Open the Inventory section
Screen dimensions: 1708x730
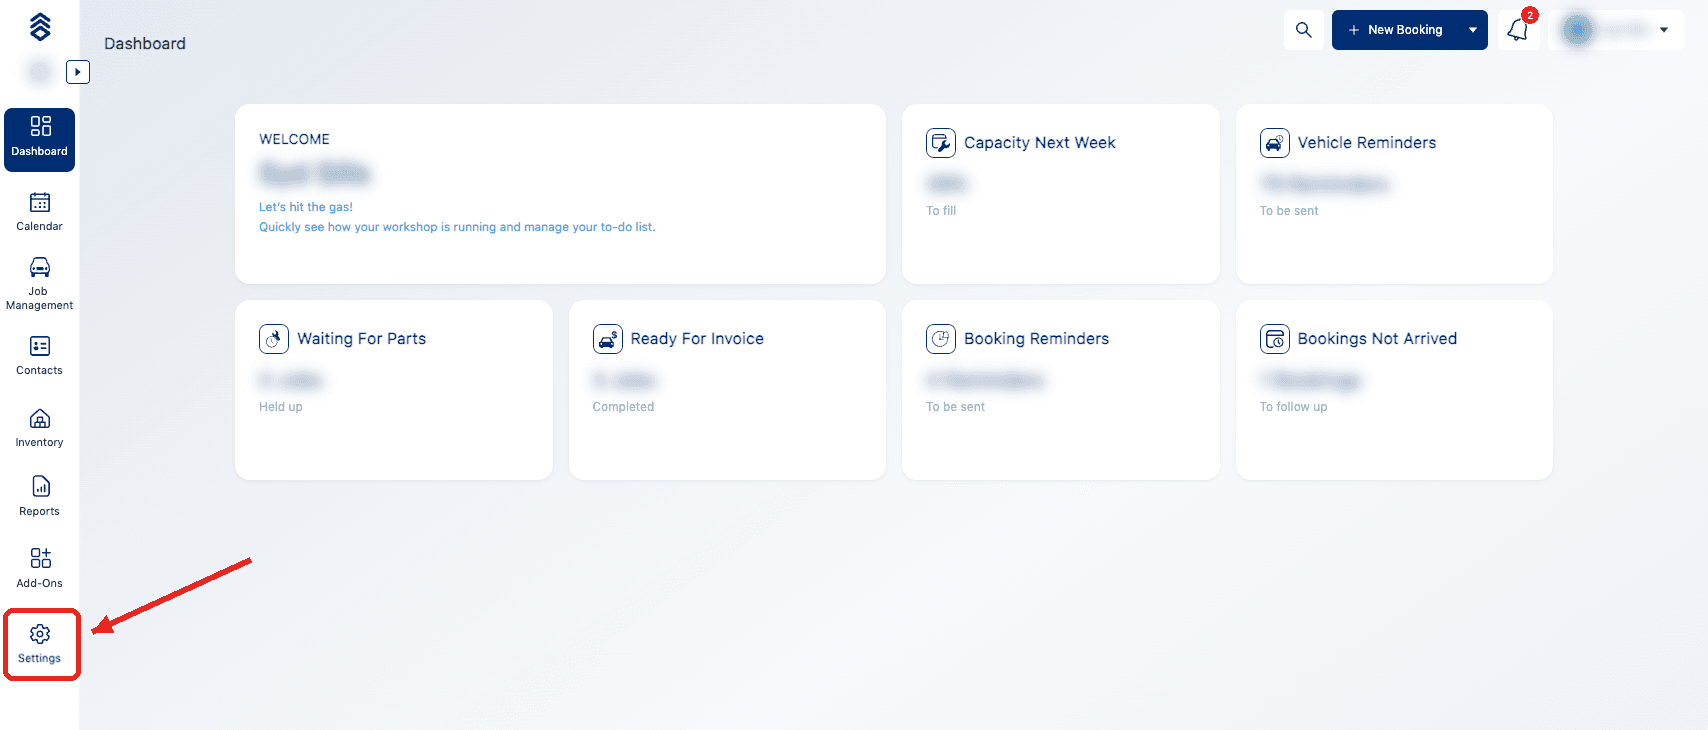coord(39,428)
